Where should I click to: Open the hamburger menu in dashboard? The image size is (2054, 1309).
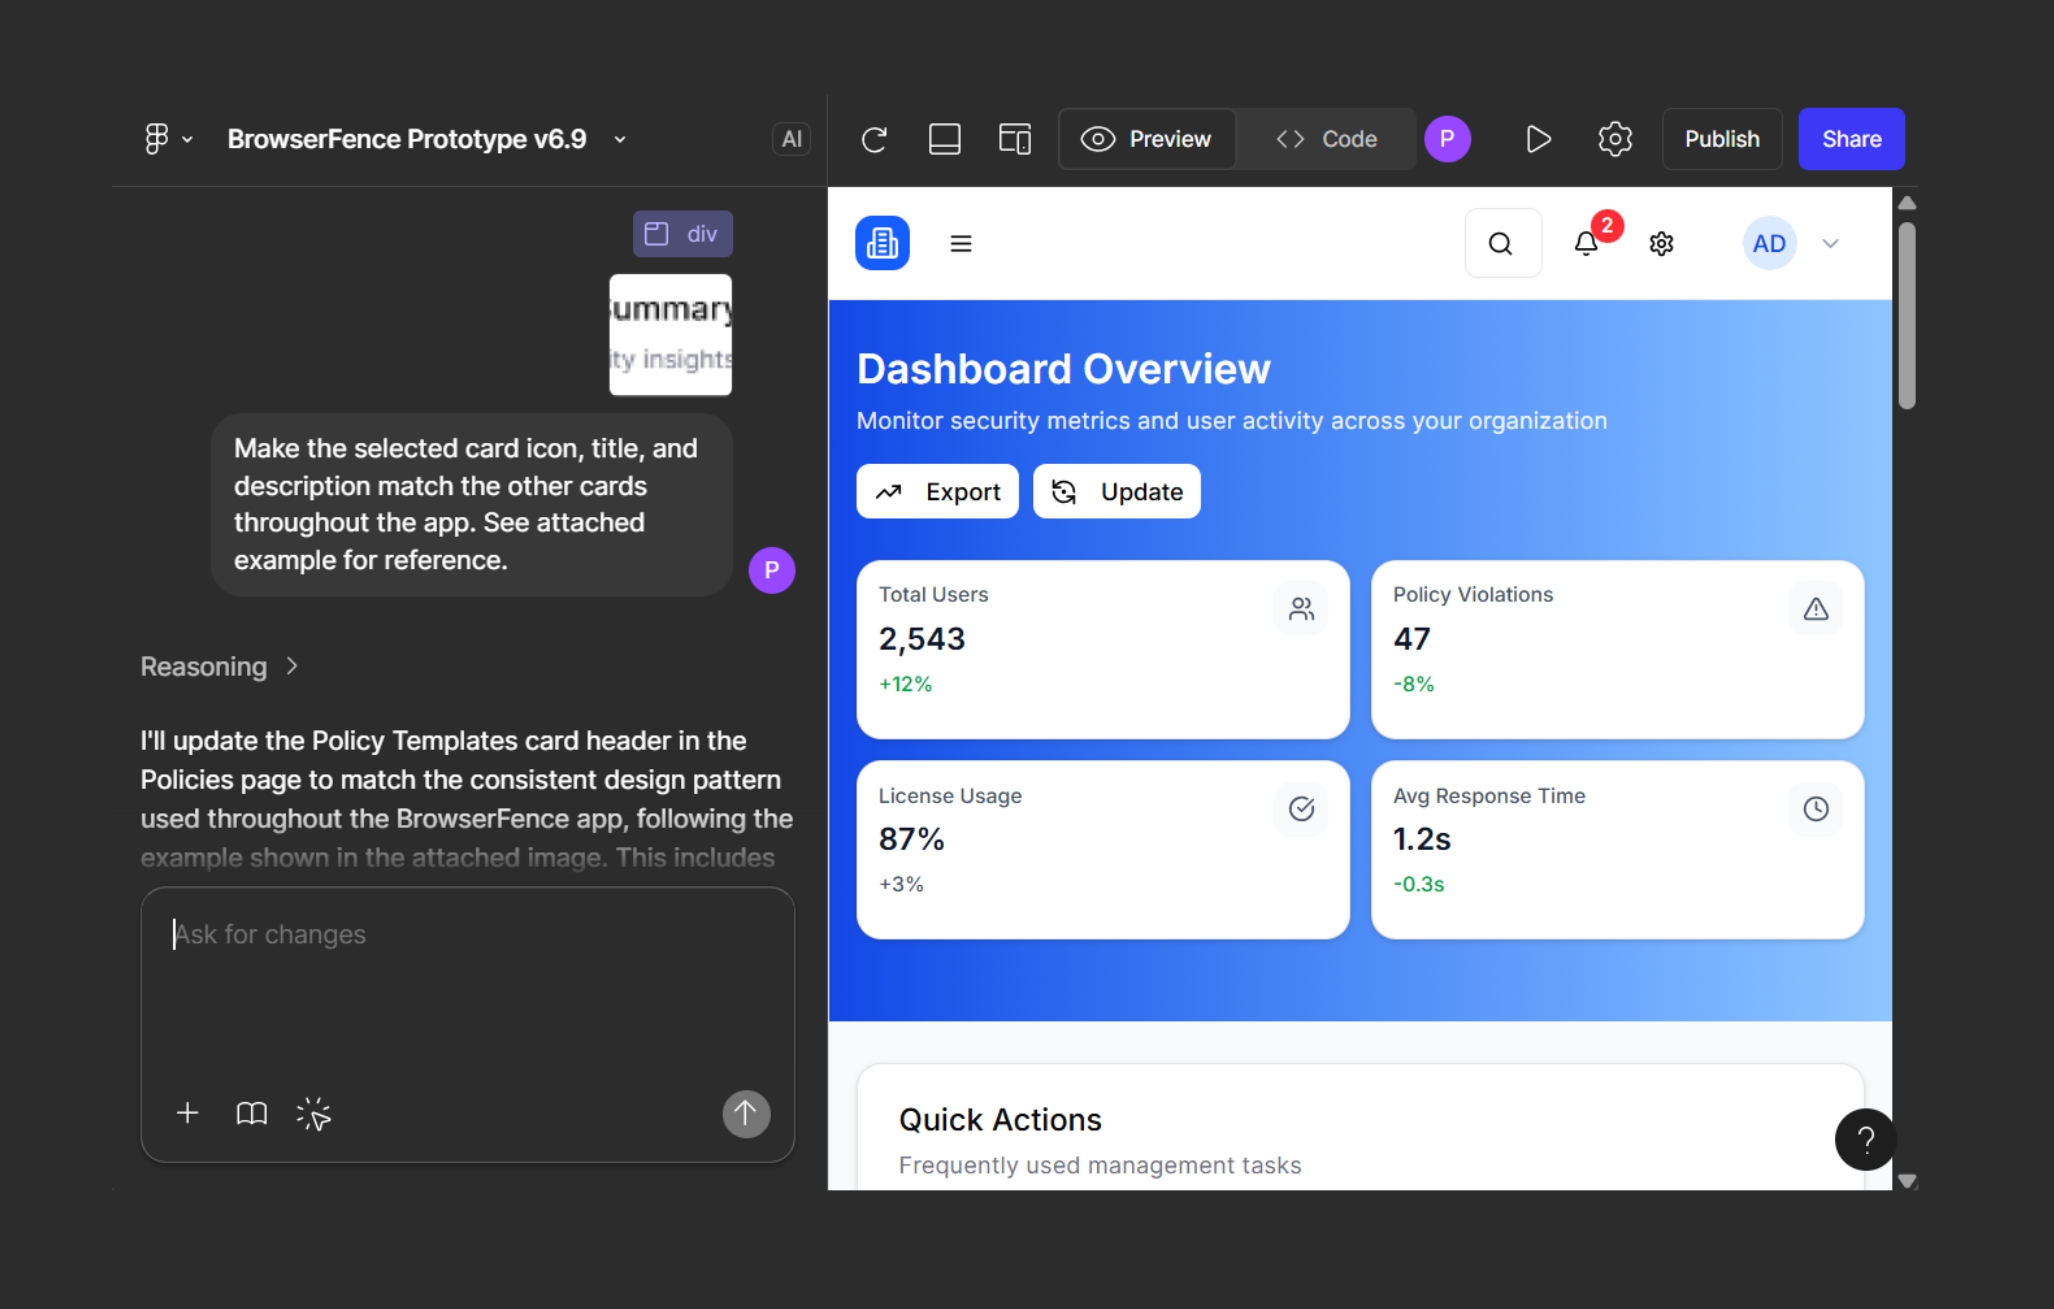(x=960, y=243)
